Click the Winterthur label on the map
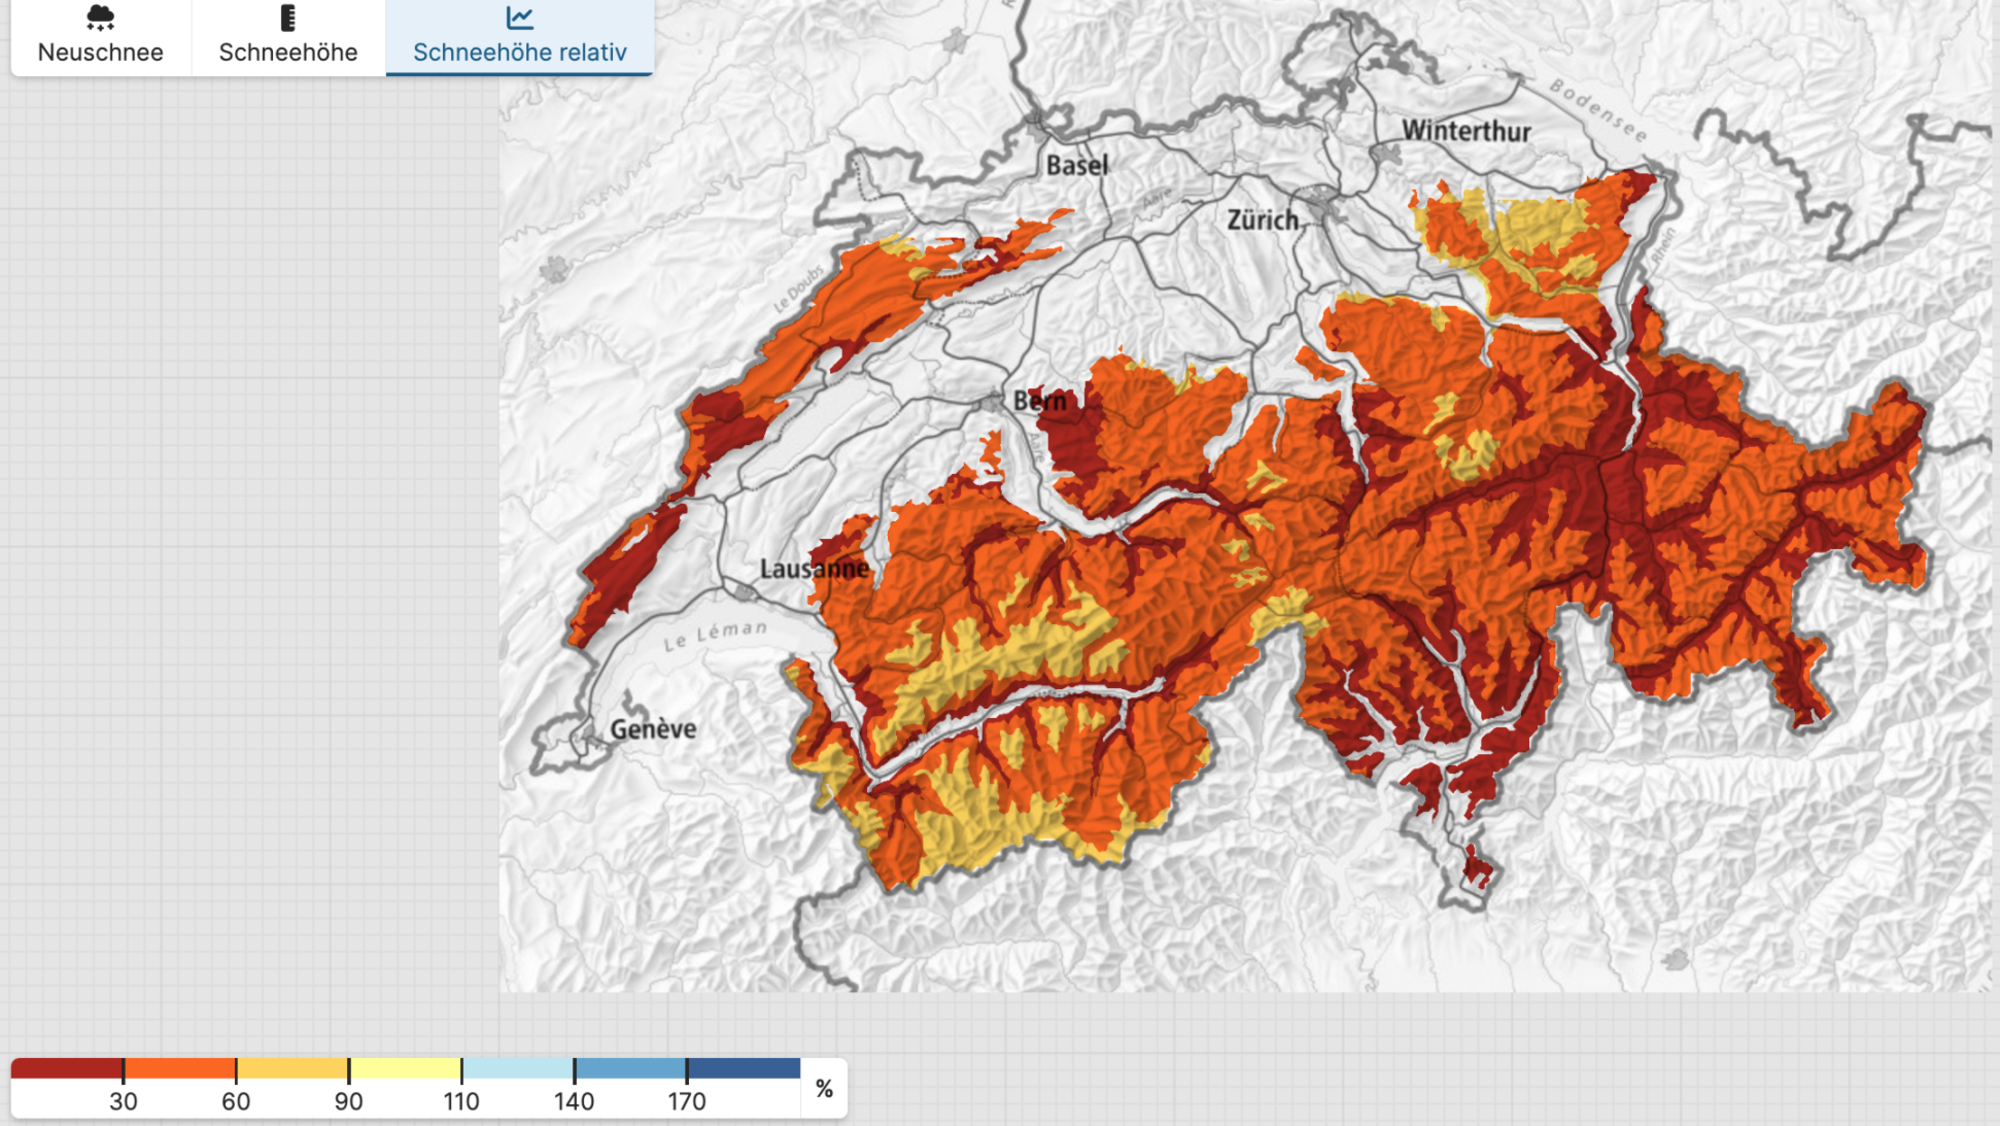The image size is (2000, 1126). 1466,129
